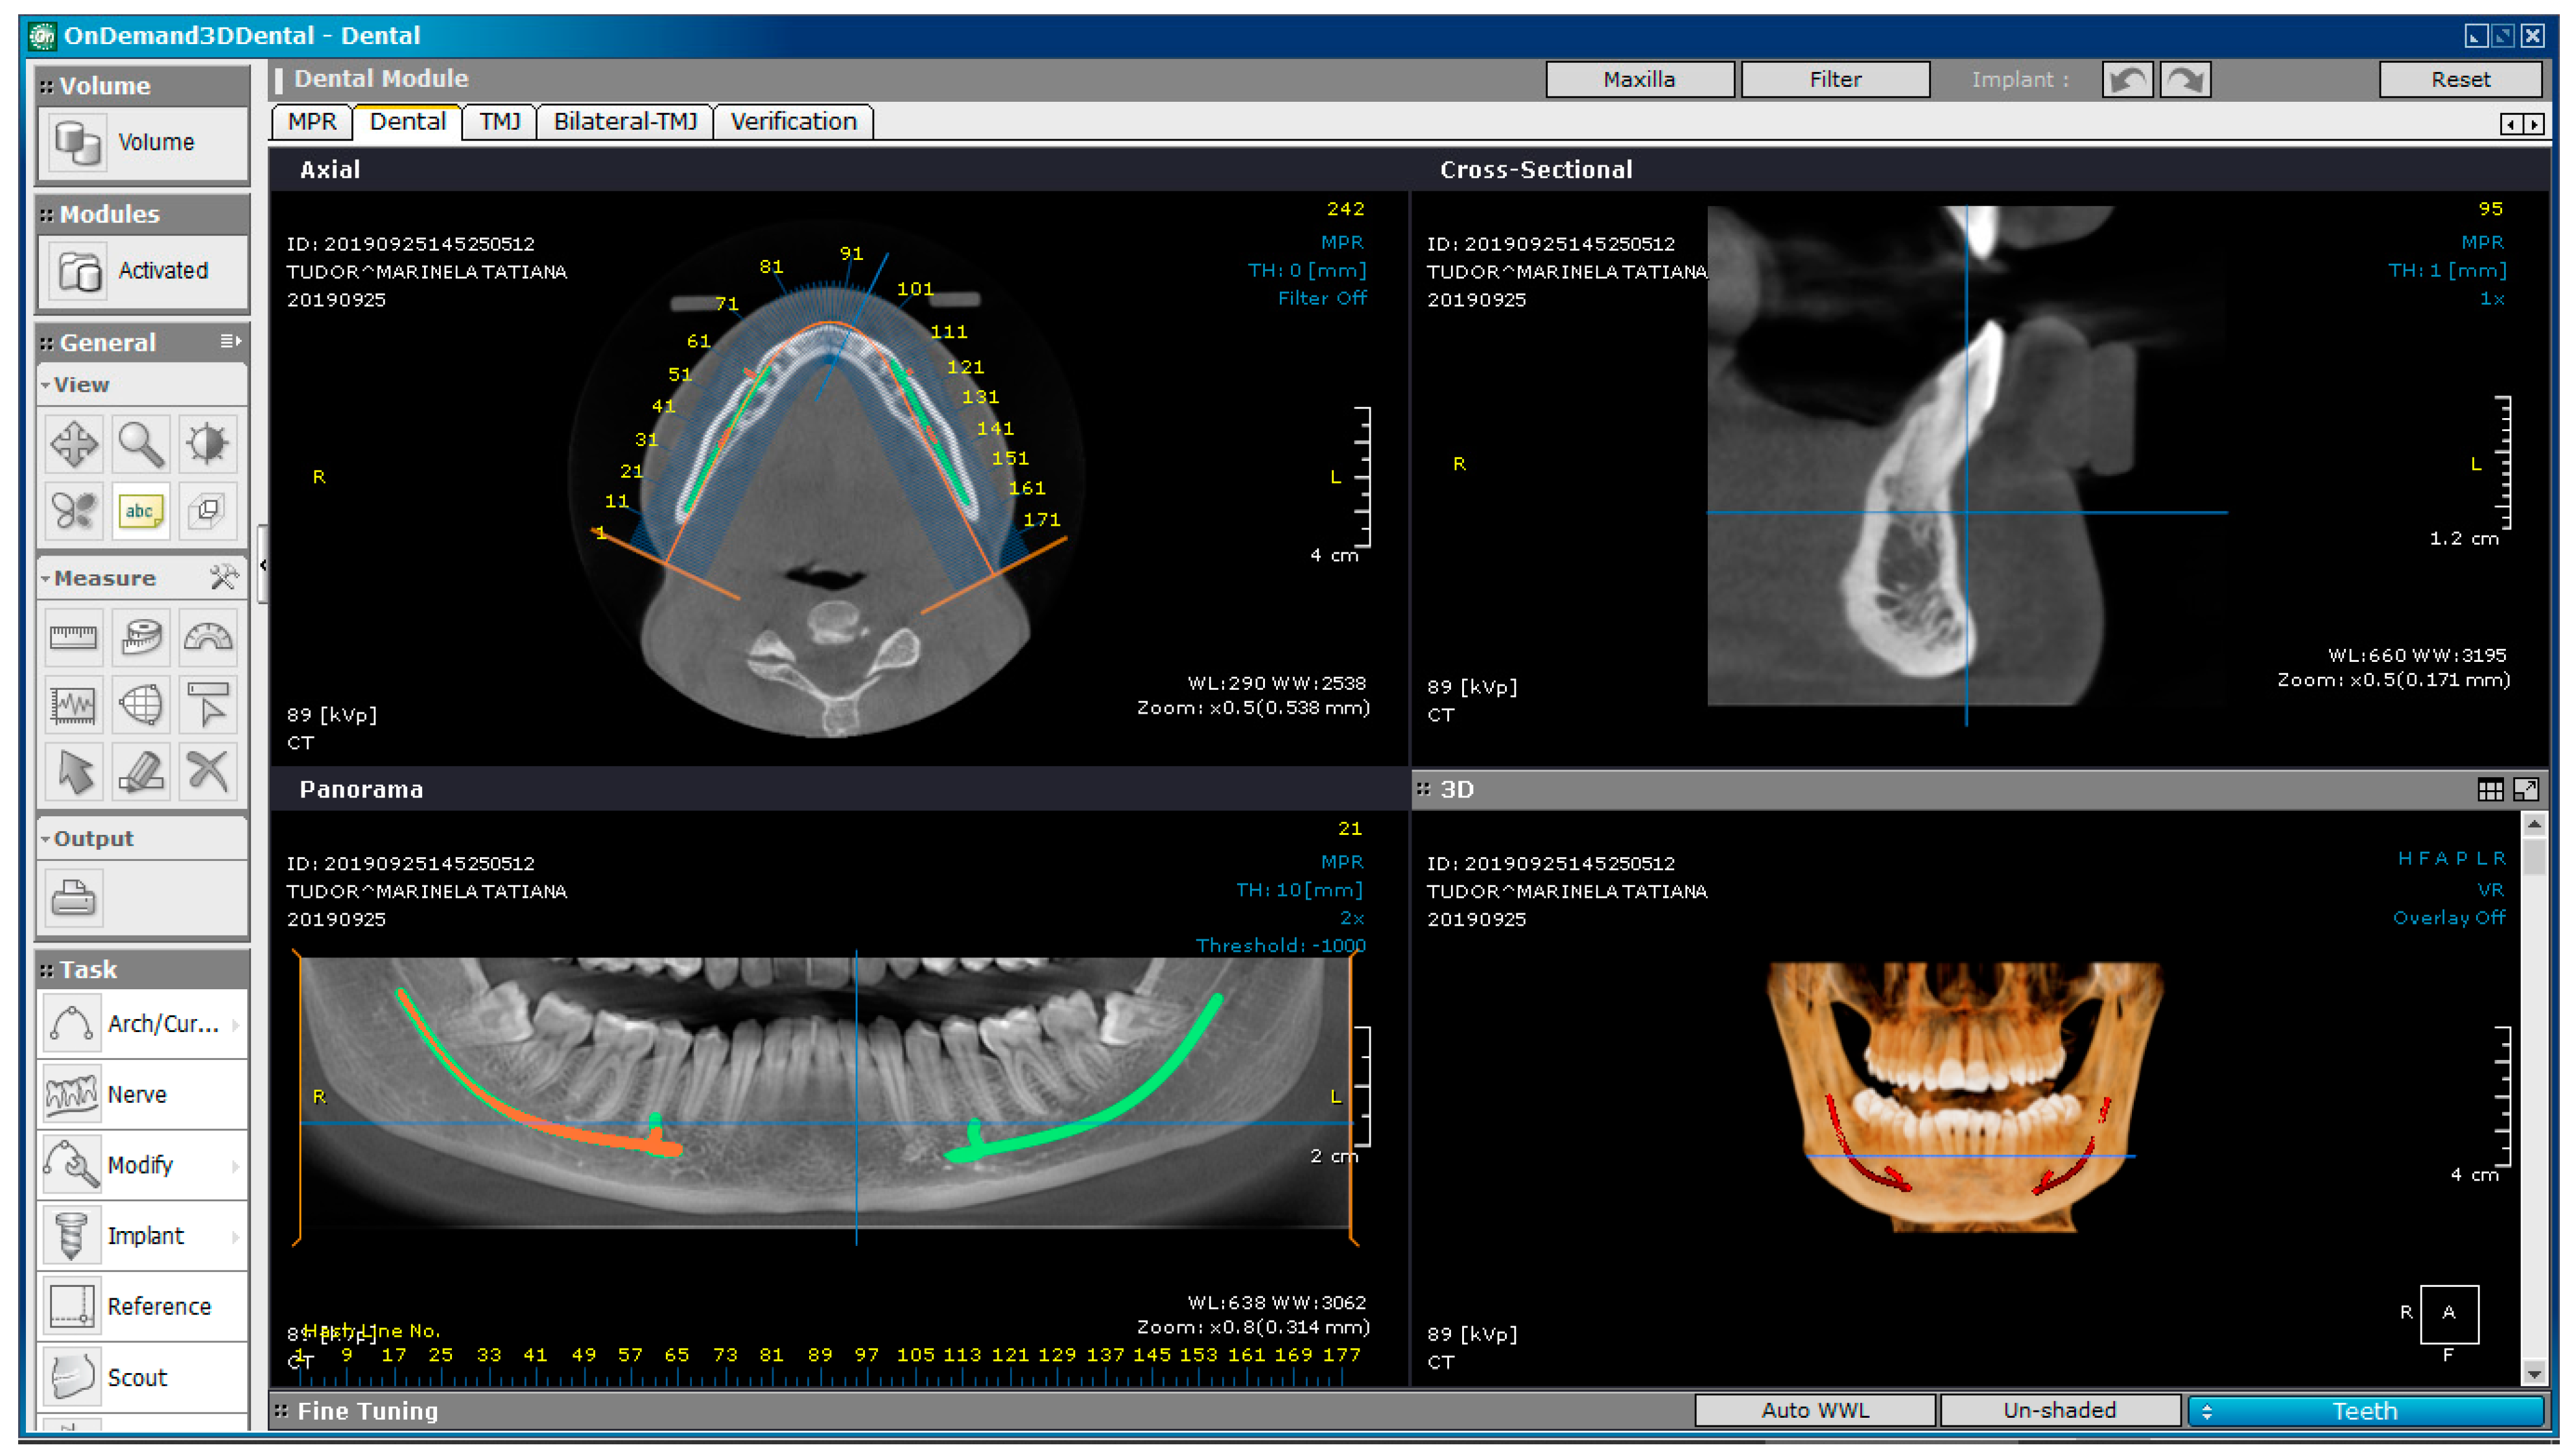
Task: Select the pencil edit-measurement tool
Action: (141, 772)
